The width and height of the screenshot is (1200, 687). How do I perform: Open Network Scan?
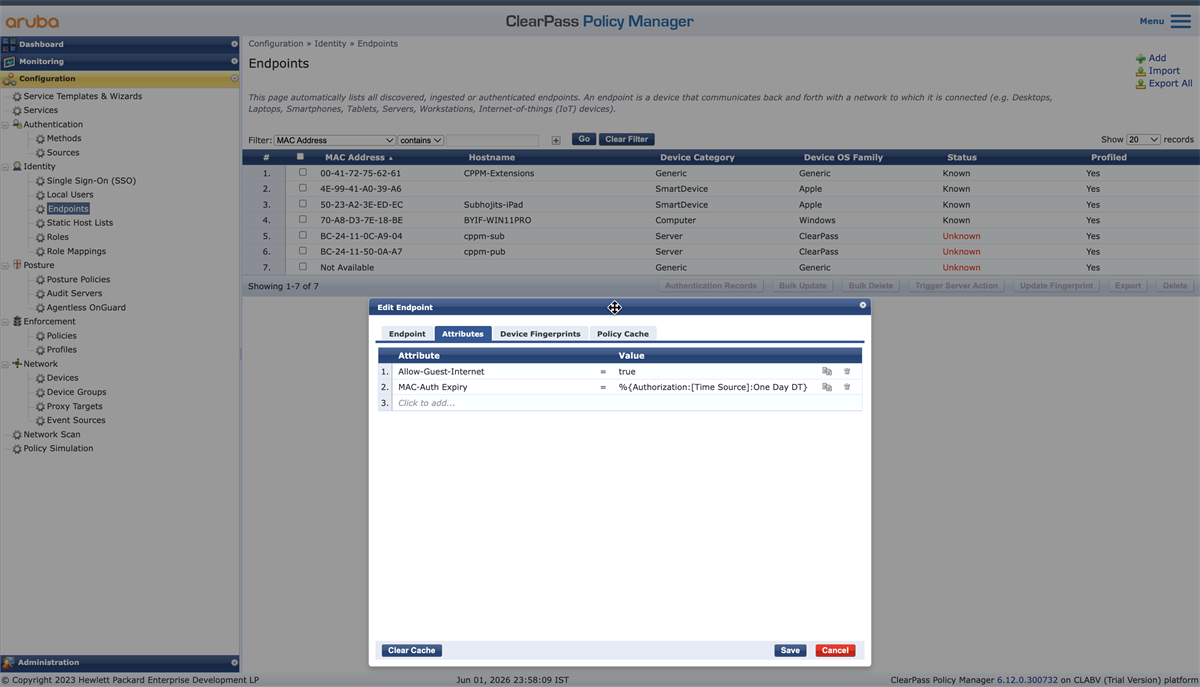pyautogui.click(x=52, y=434)
